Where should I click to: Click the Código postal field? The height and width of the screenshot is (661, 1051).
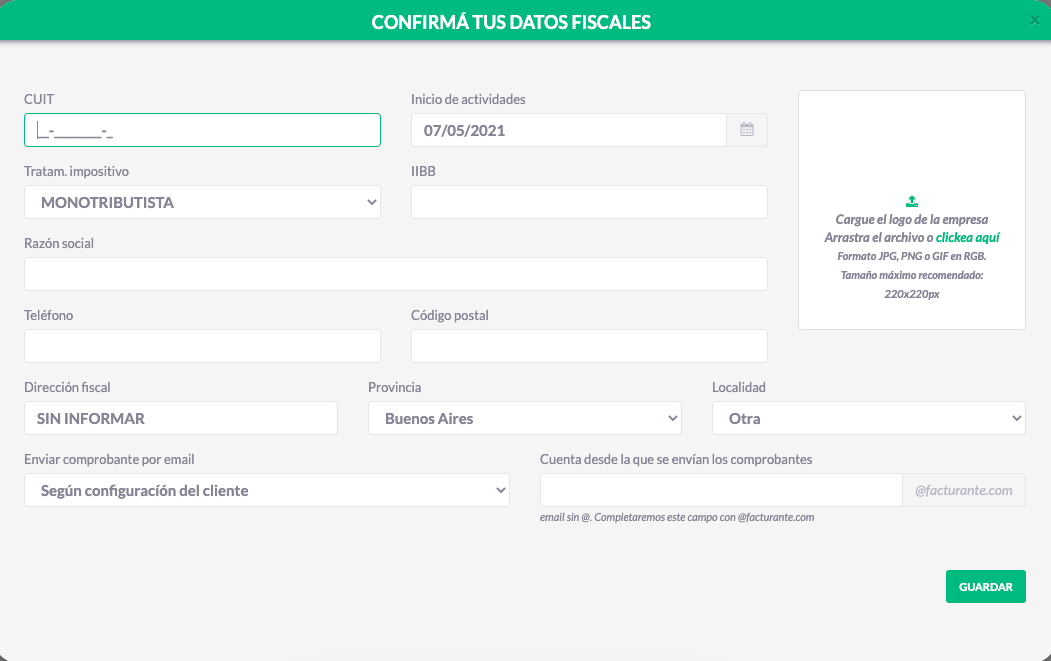589,346
